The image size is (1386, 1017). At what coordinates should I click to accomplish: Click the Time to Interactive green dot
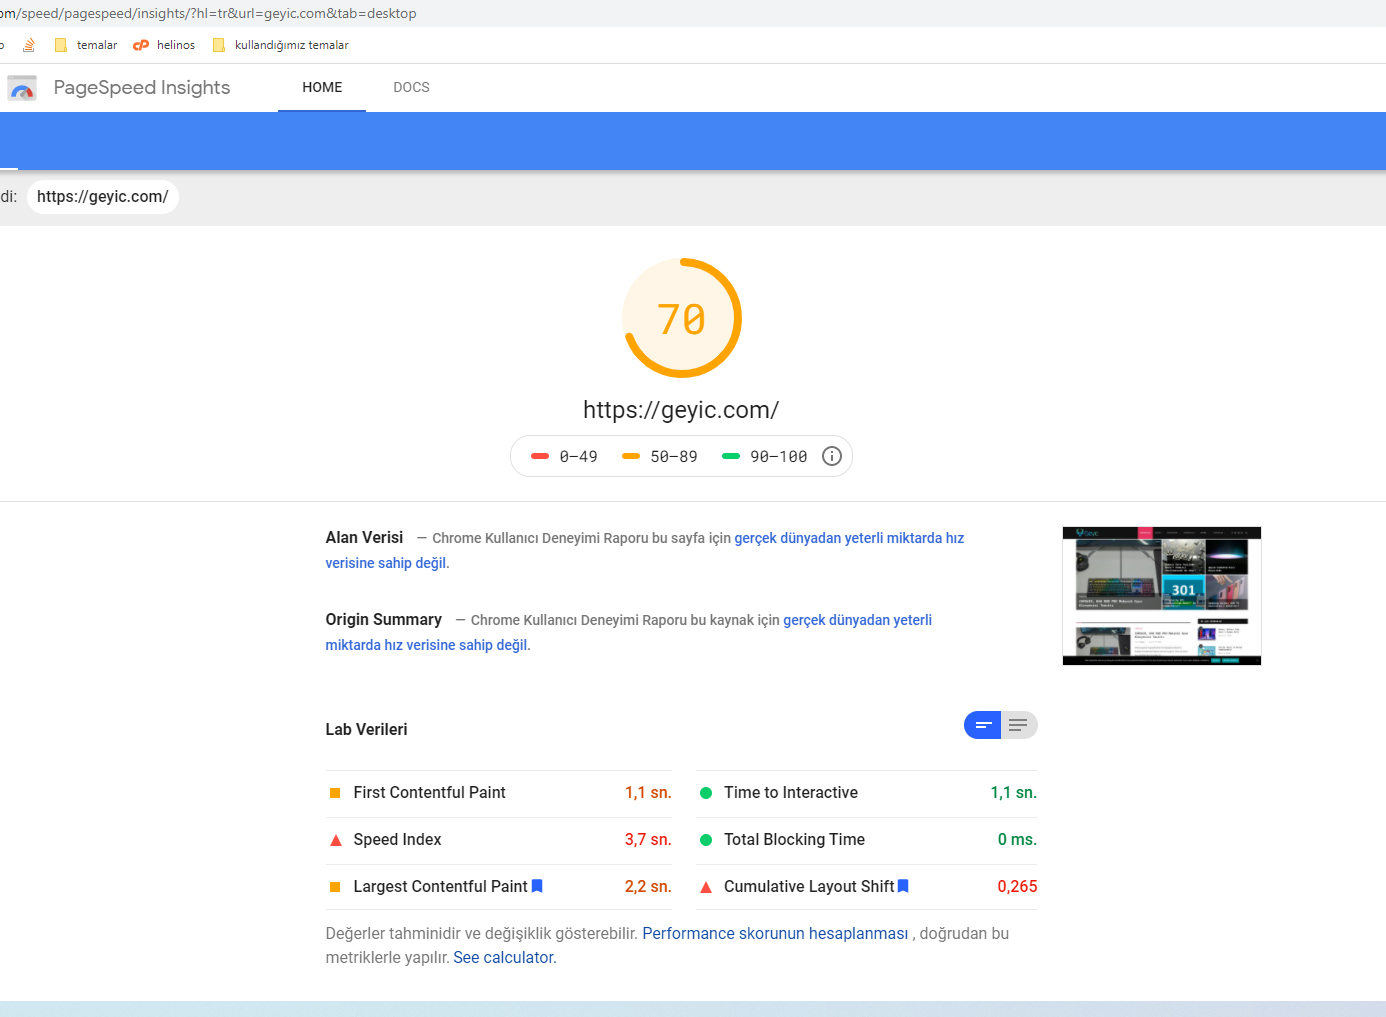(x=706, y=793)
